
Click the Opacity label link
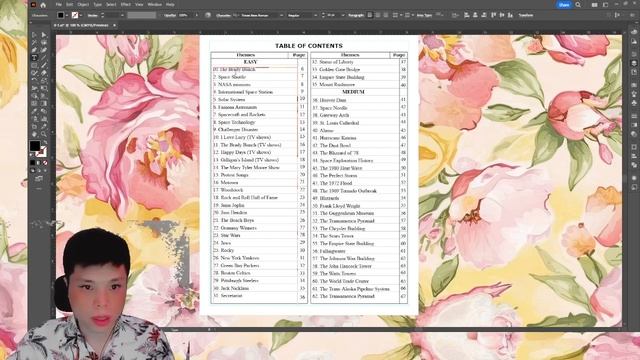(170, 15)
